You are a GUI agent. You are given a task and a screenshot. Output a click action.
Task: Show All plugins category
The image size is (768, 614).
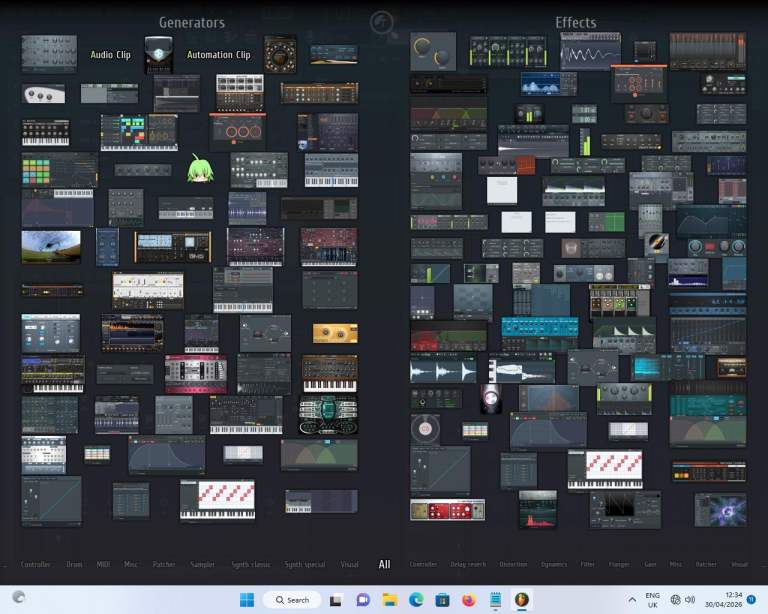tap(384, 565)
